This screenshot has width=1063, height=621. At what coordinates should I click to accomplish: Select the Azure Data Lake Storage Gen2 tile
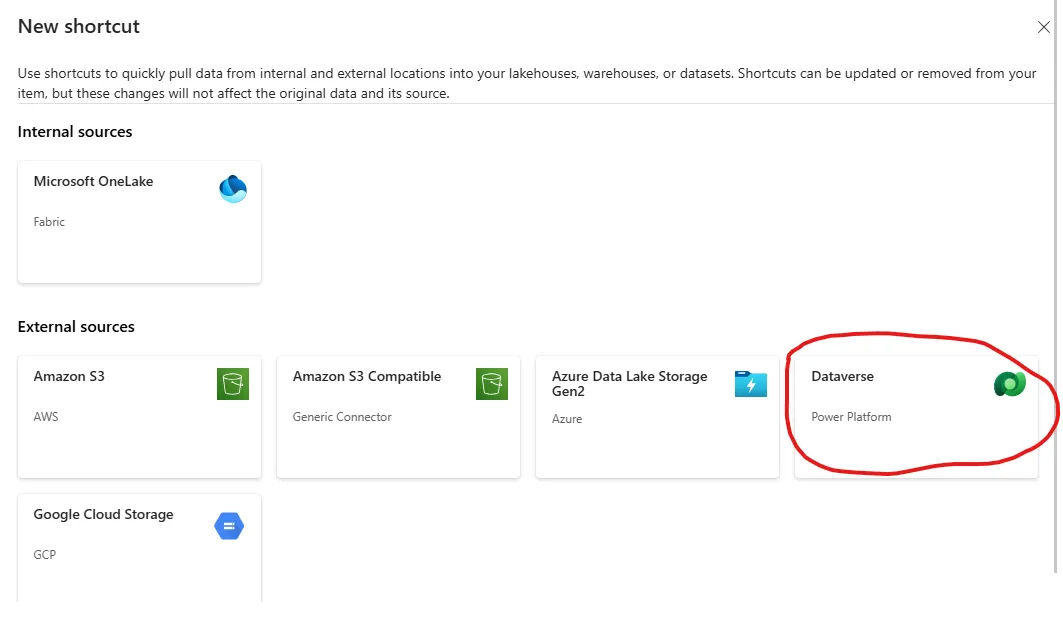coord(657,418)
